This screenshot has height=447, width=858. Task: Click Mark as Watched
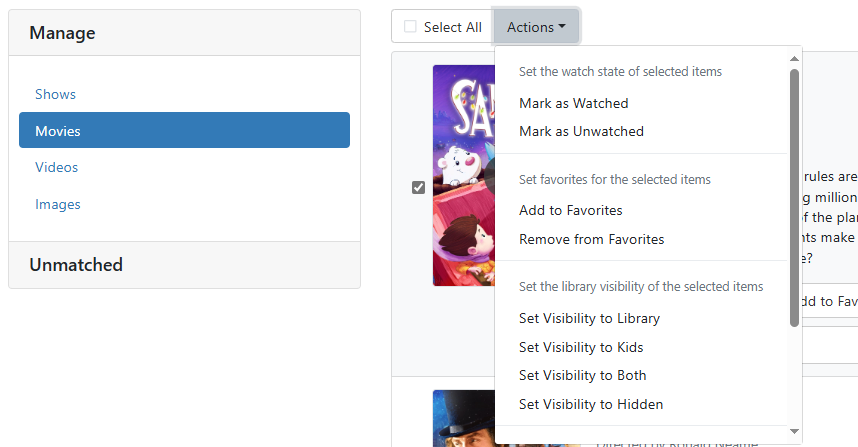tap(573, 103)
